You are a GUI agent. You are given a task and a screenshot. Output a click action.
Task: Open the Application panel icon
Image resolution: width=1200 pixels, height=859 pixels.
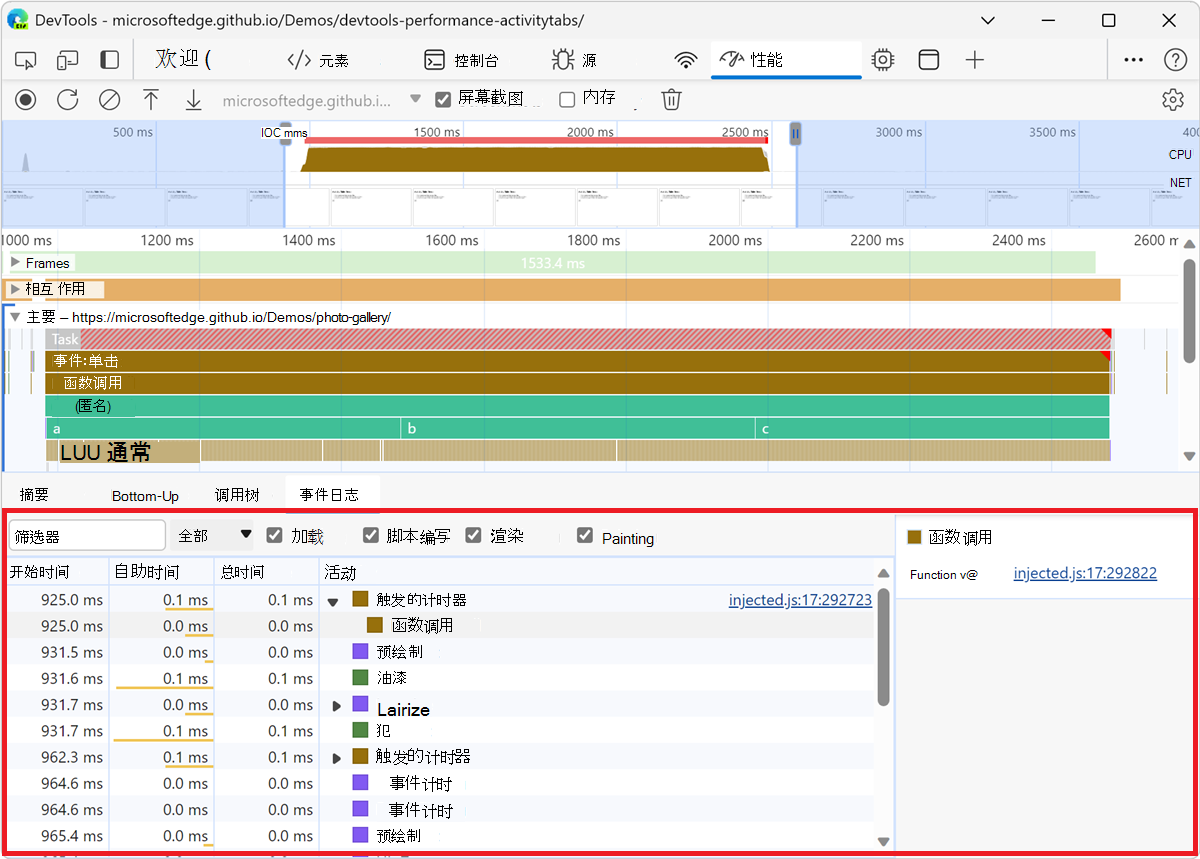tap(929, 60)
